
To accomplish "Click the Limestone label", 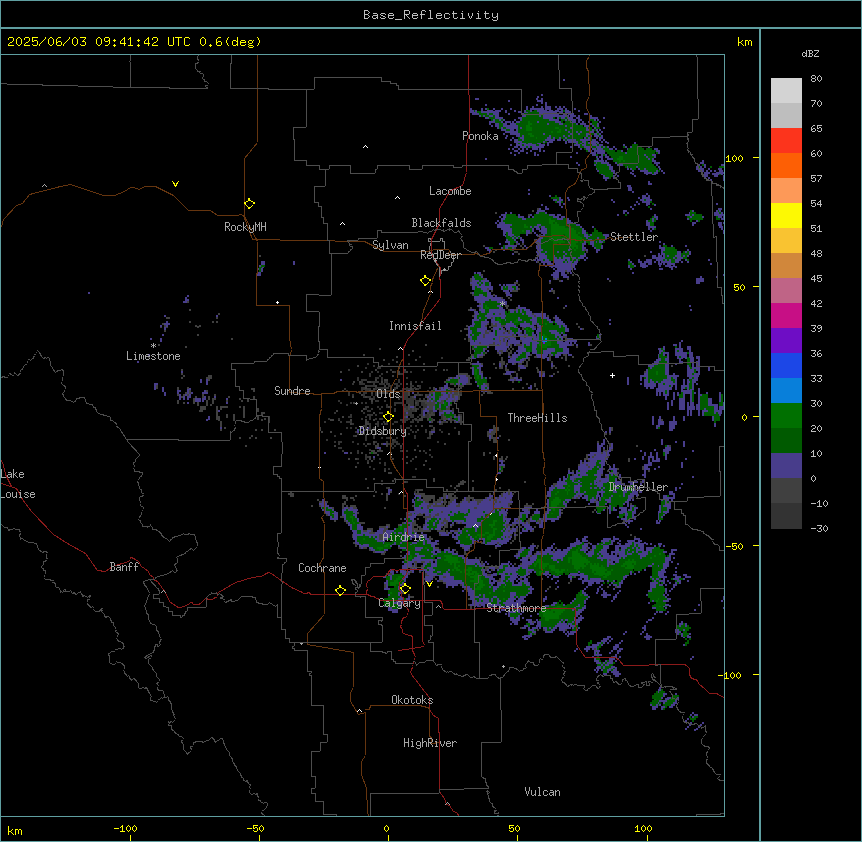I will coord(153,356).
